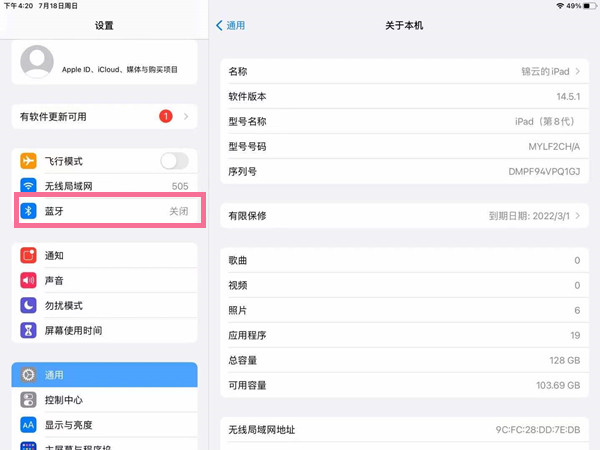Expand the limited warranty (有限保修) row
Image resolution: width=600 pixels, height=450 pixels.
pyautogui.click(x=404, y=216)
